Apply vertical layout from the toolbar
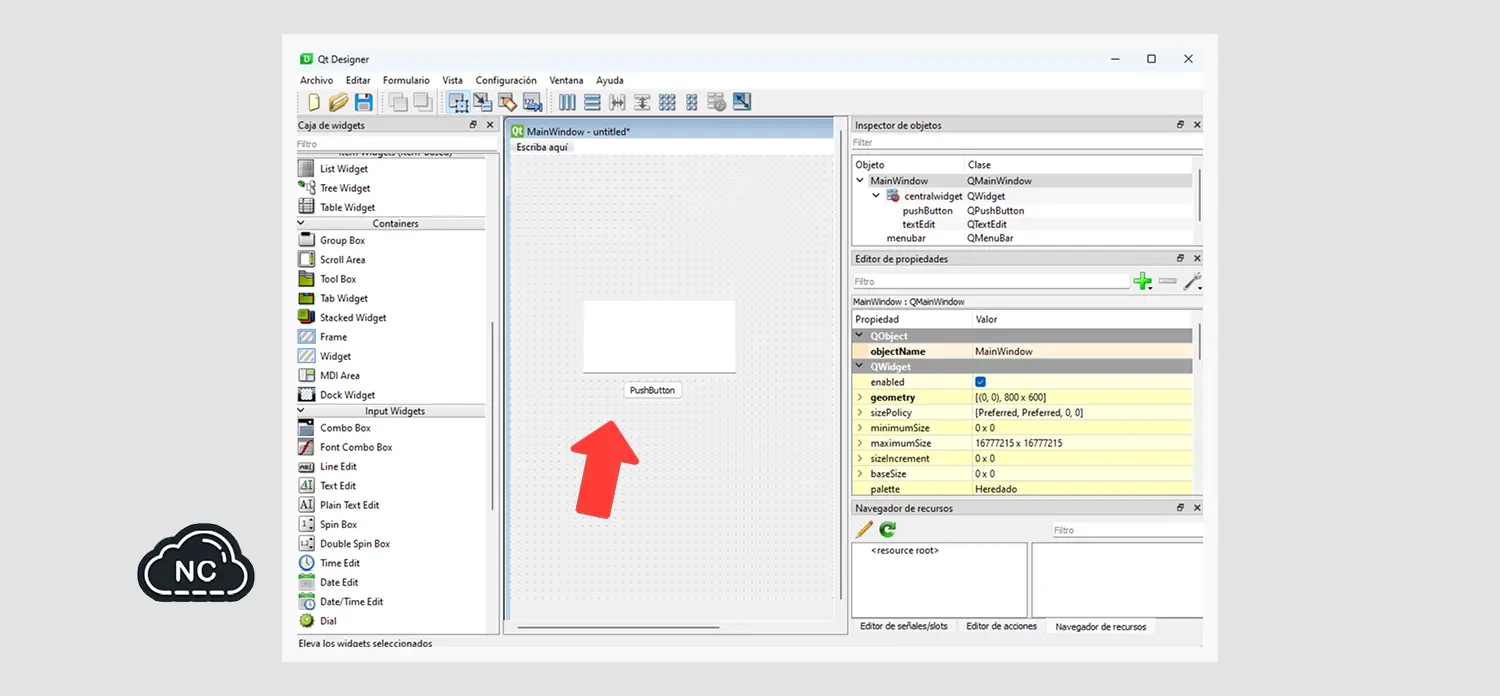The width and height of the screenshot is (1500, 696). (592, 102)
